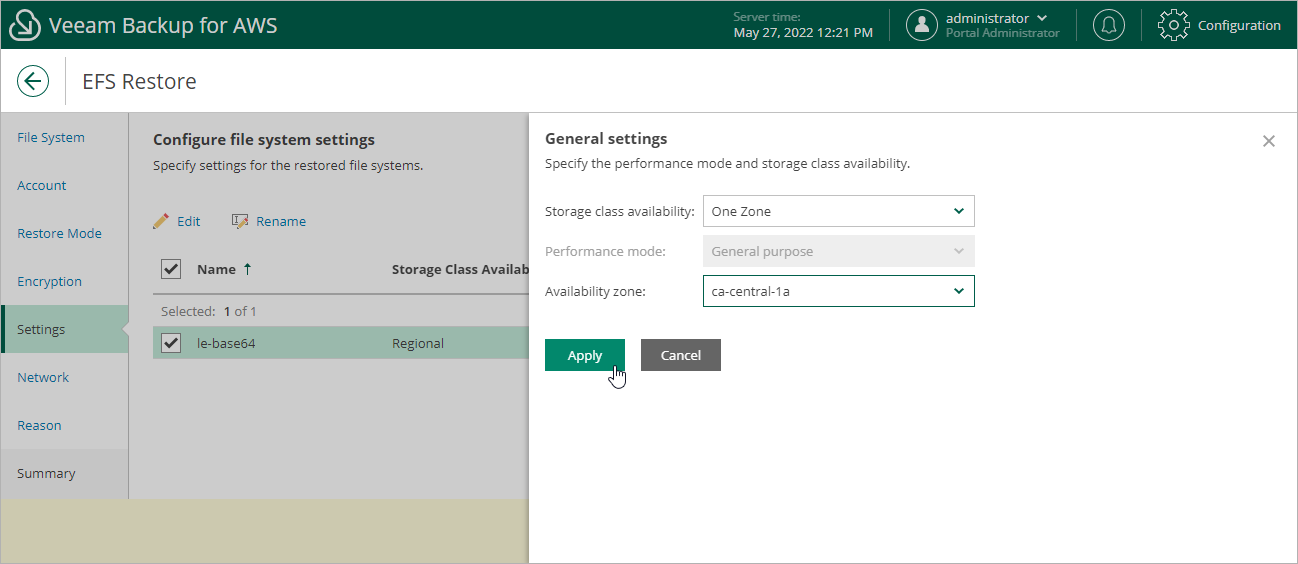
Task: Click Configuration label in header
Action: click(x=1239, y=26)
